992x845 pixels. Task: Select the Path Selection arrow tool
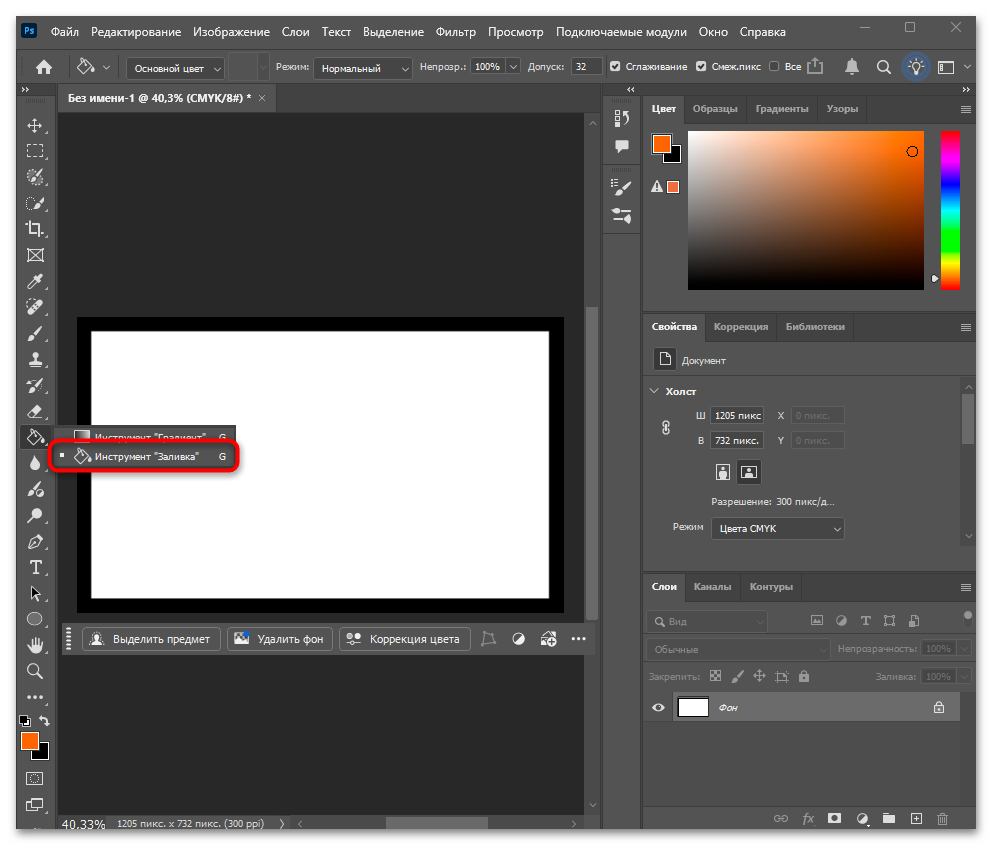click(x=35, y=593)
